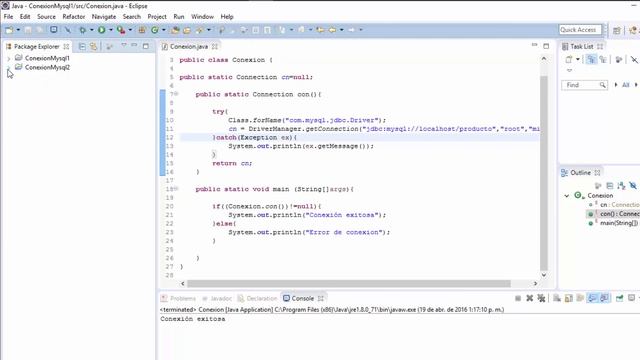This screenshot has width=640, height=360.
Task: Run the program with green Run icon
Action: pyautogui.click(x=102, y=30)
